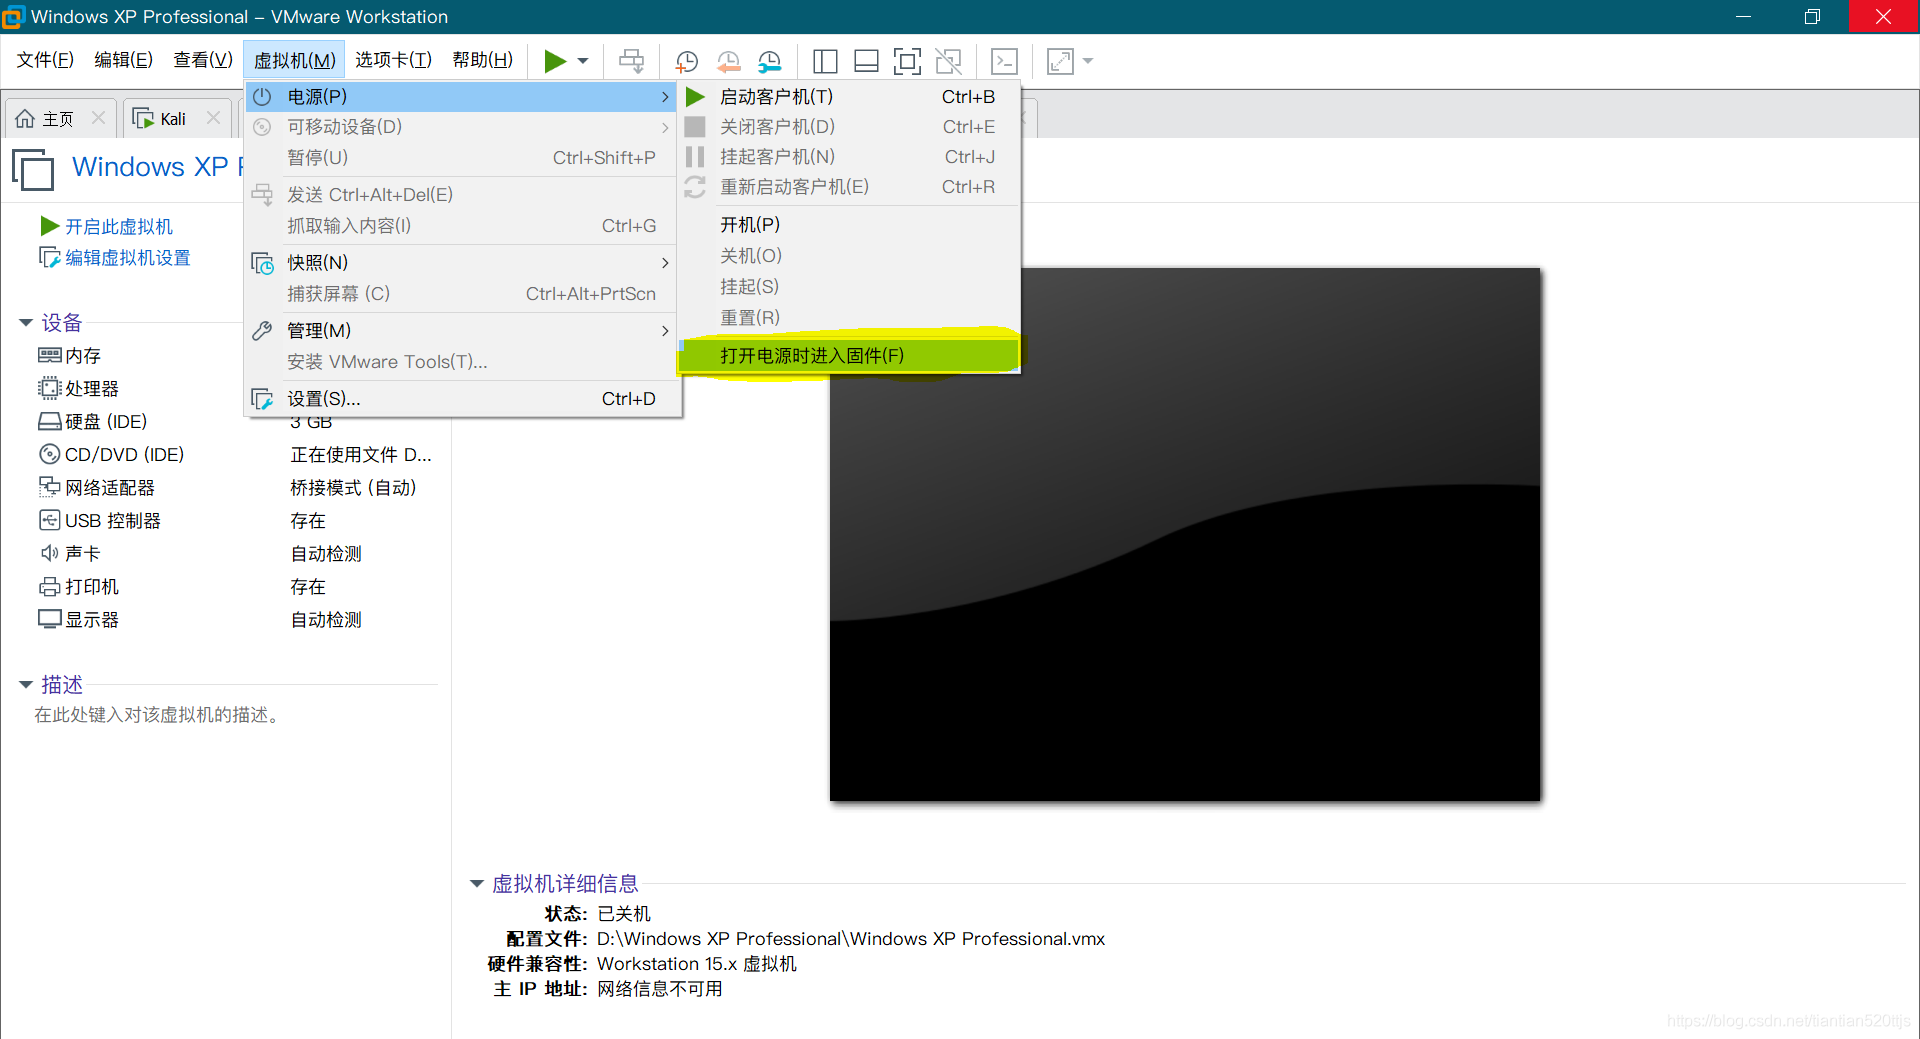Collapse the 描述 section
This screenshot has height=1039, width=1920.
pos(26,685)
